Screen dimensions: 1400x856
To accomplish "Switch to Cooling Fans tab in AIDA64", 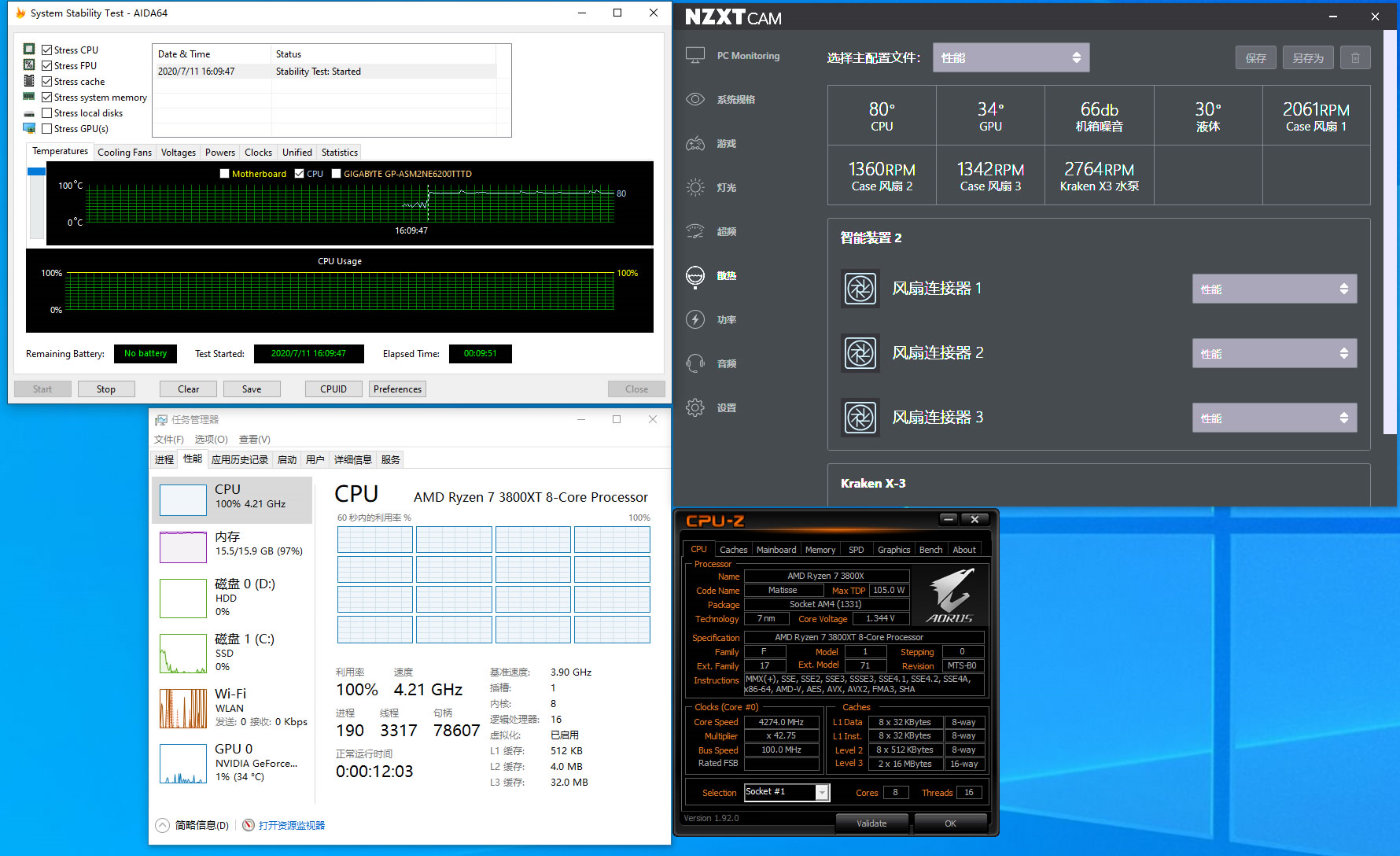I will point(125,152).
